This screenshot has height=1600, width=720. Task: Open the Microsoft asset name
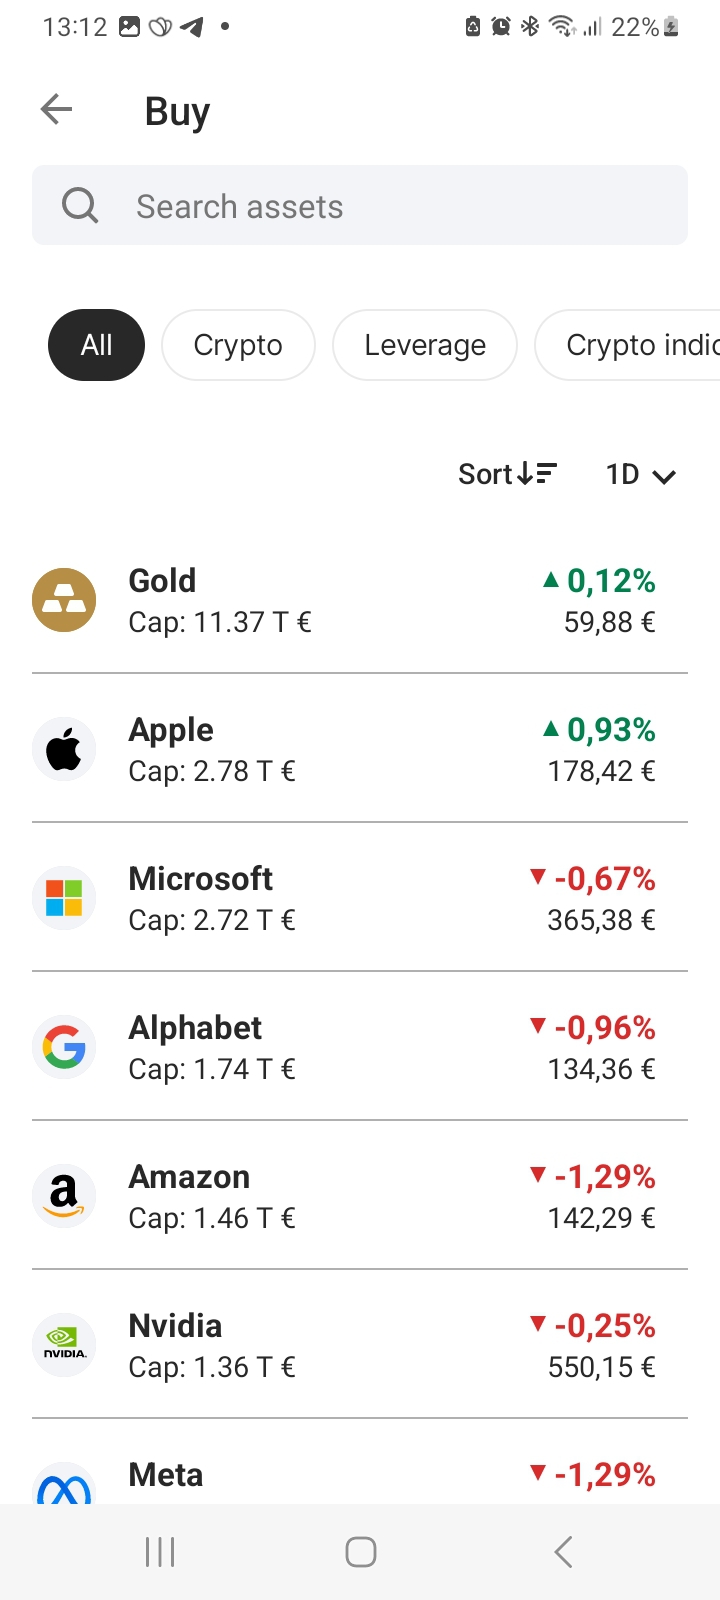tap(201, 879)
